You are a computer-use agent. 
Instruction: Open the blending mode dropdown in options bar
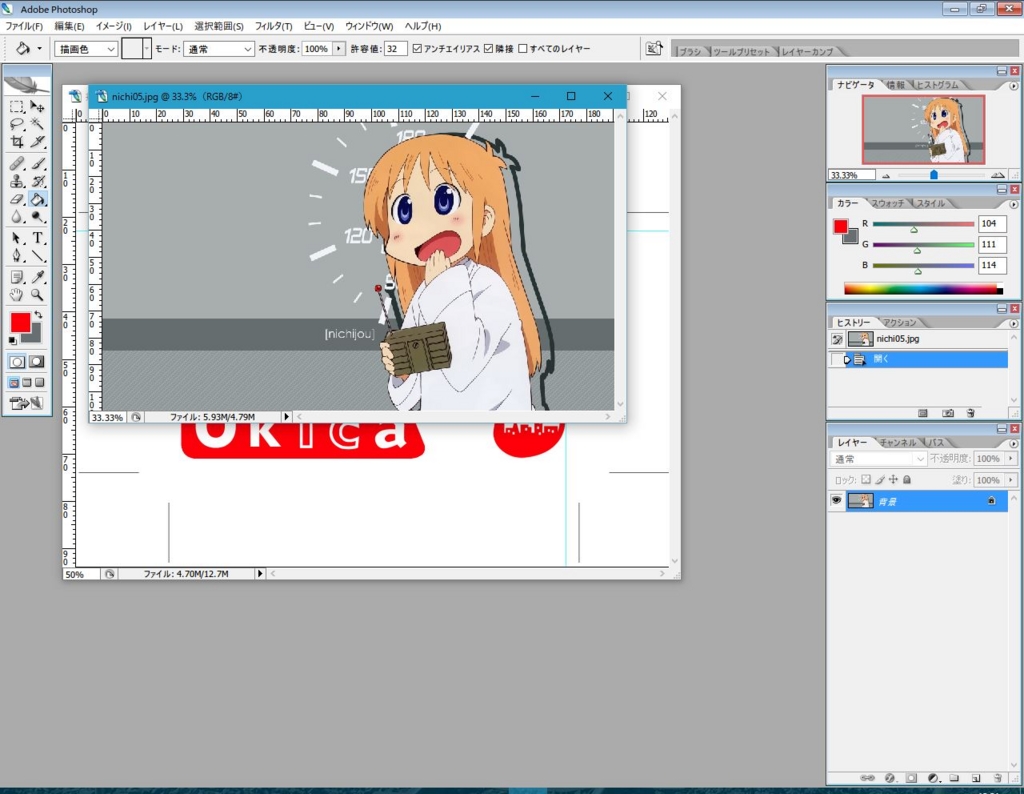pyautogui.click(x=219, y=49)
